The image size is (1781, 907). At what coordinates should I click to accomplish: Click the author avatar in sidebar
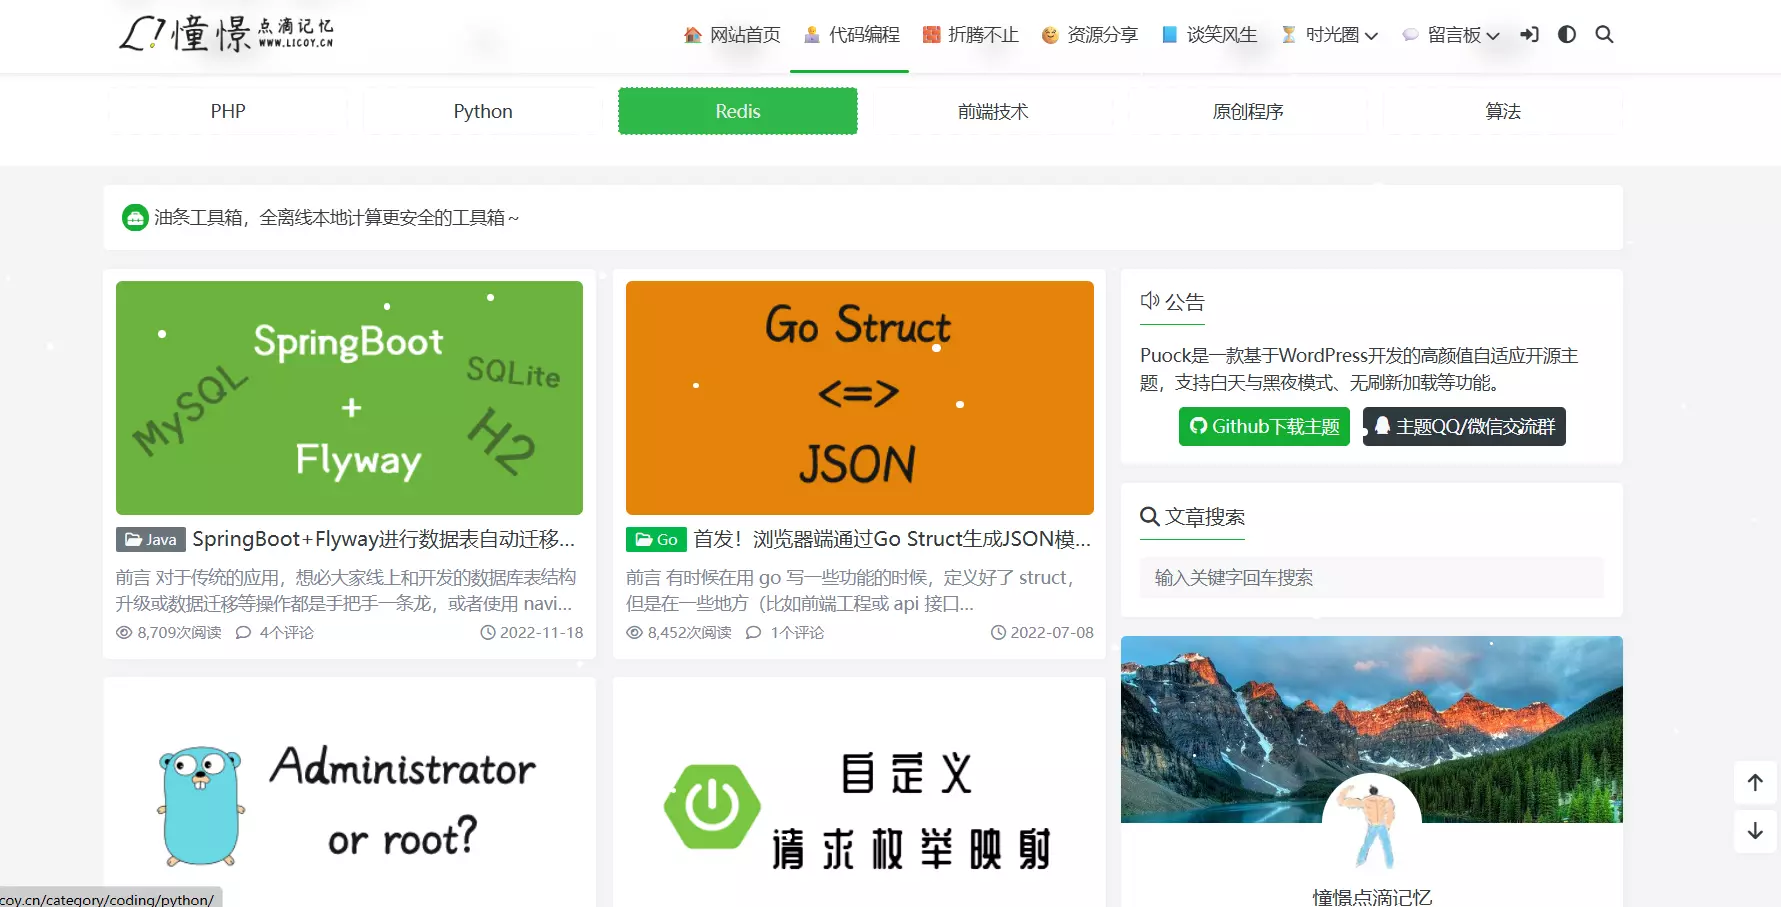[x=1371, y=822]
